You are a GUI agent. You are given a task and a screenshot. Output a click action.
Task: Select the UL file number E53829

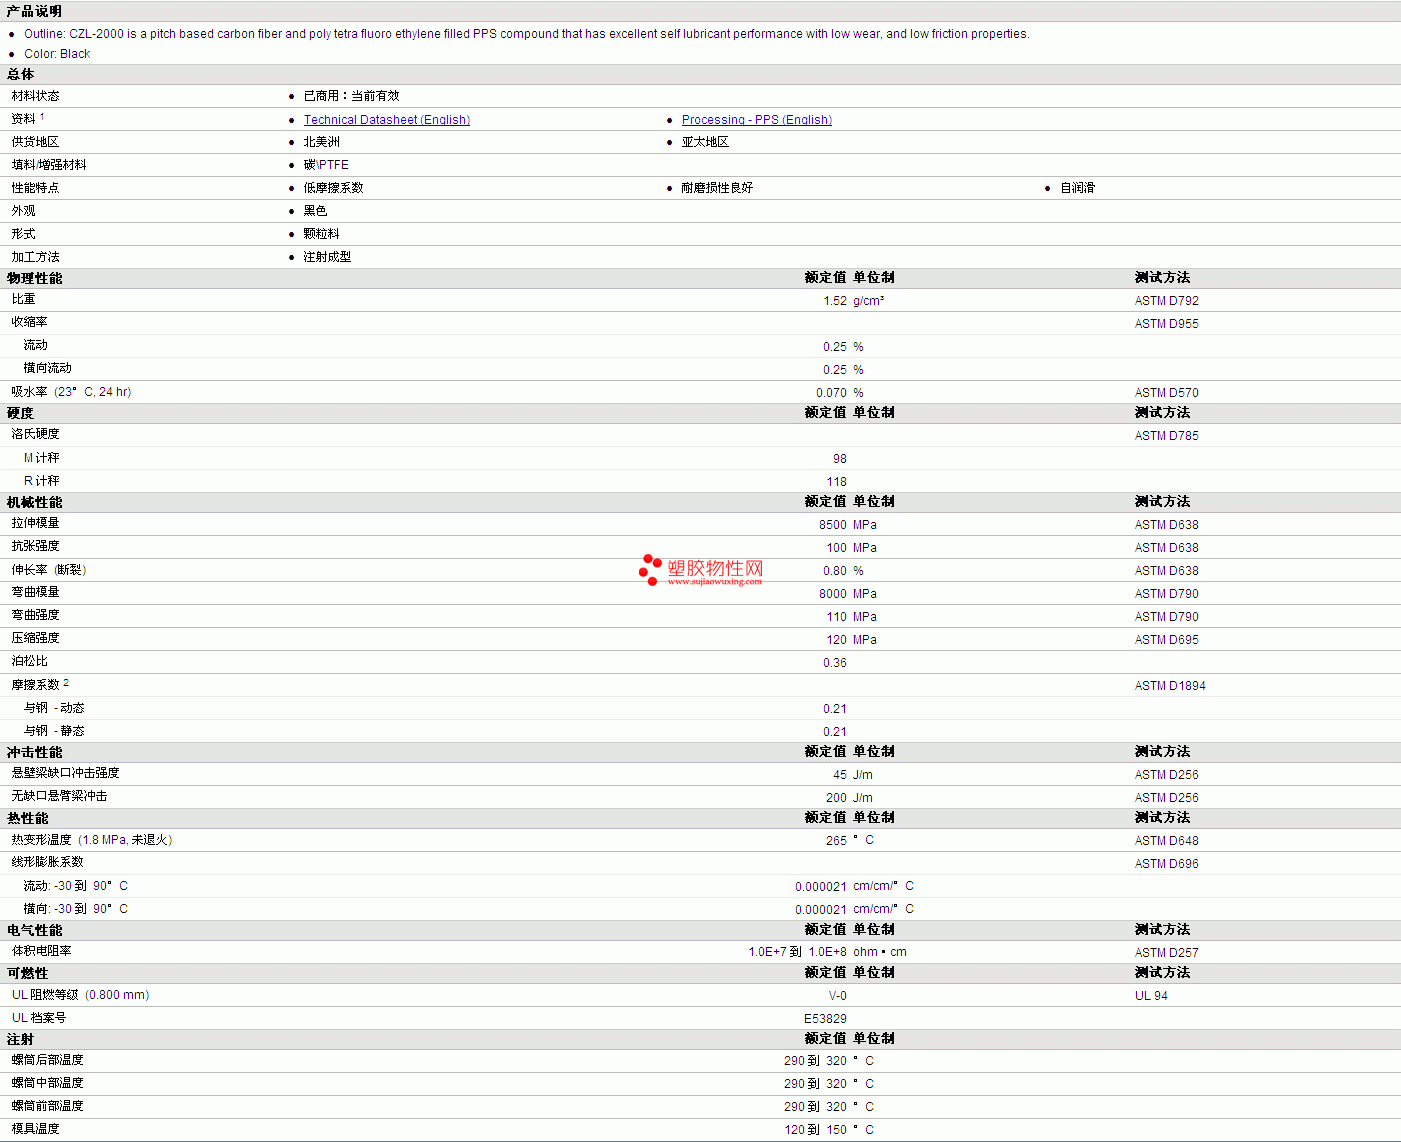tap(825, 1019)
